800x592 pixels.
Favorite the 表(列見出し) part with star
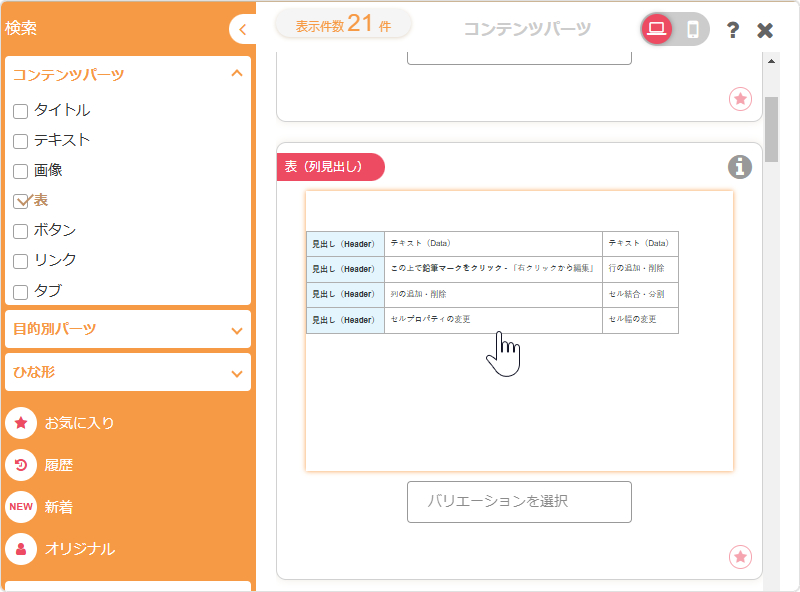[x=740, y=556]
